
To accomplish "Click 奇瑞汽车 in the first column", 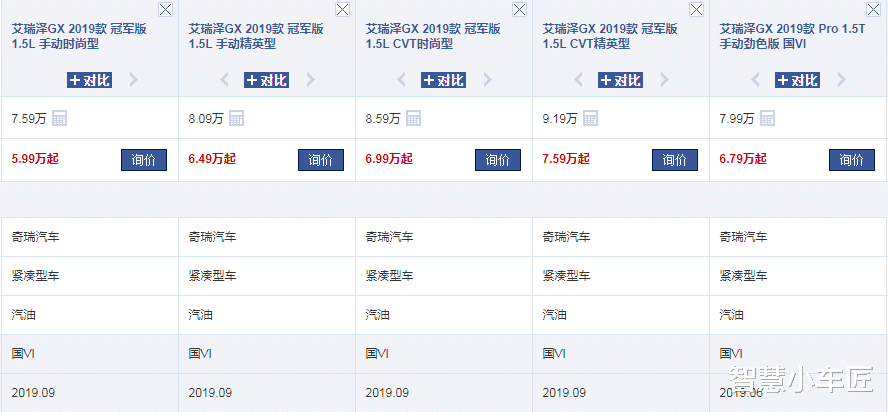I will (35, 237).
